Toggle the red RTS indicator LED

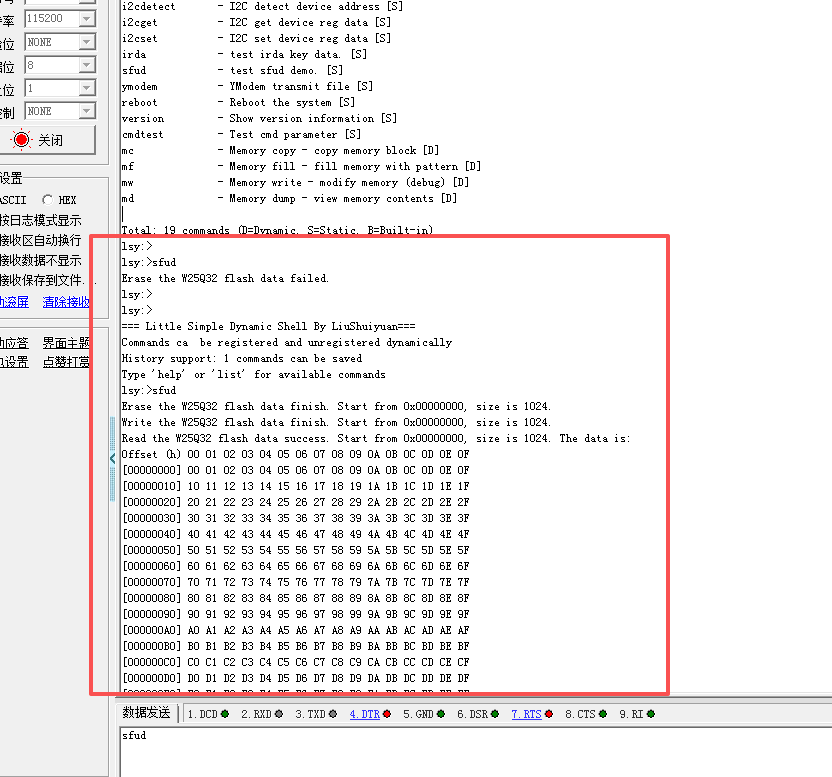tap(549, 714)
